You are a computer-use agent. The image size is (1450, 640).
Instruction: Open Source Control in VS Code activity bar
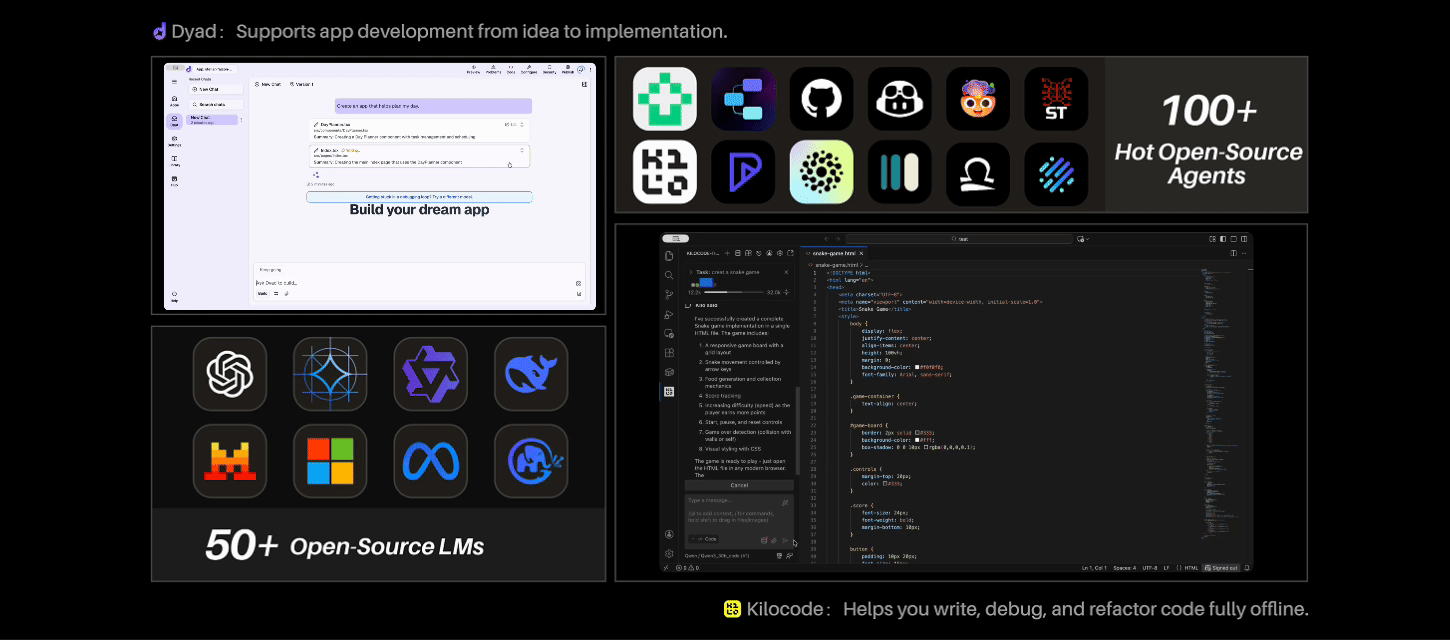pos(669,295)
